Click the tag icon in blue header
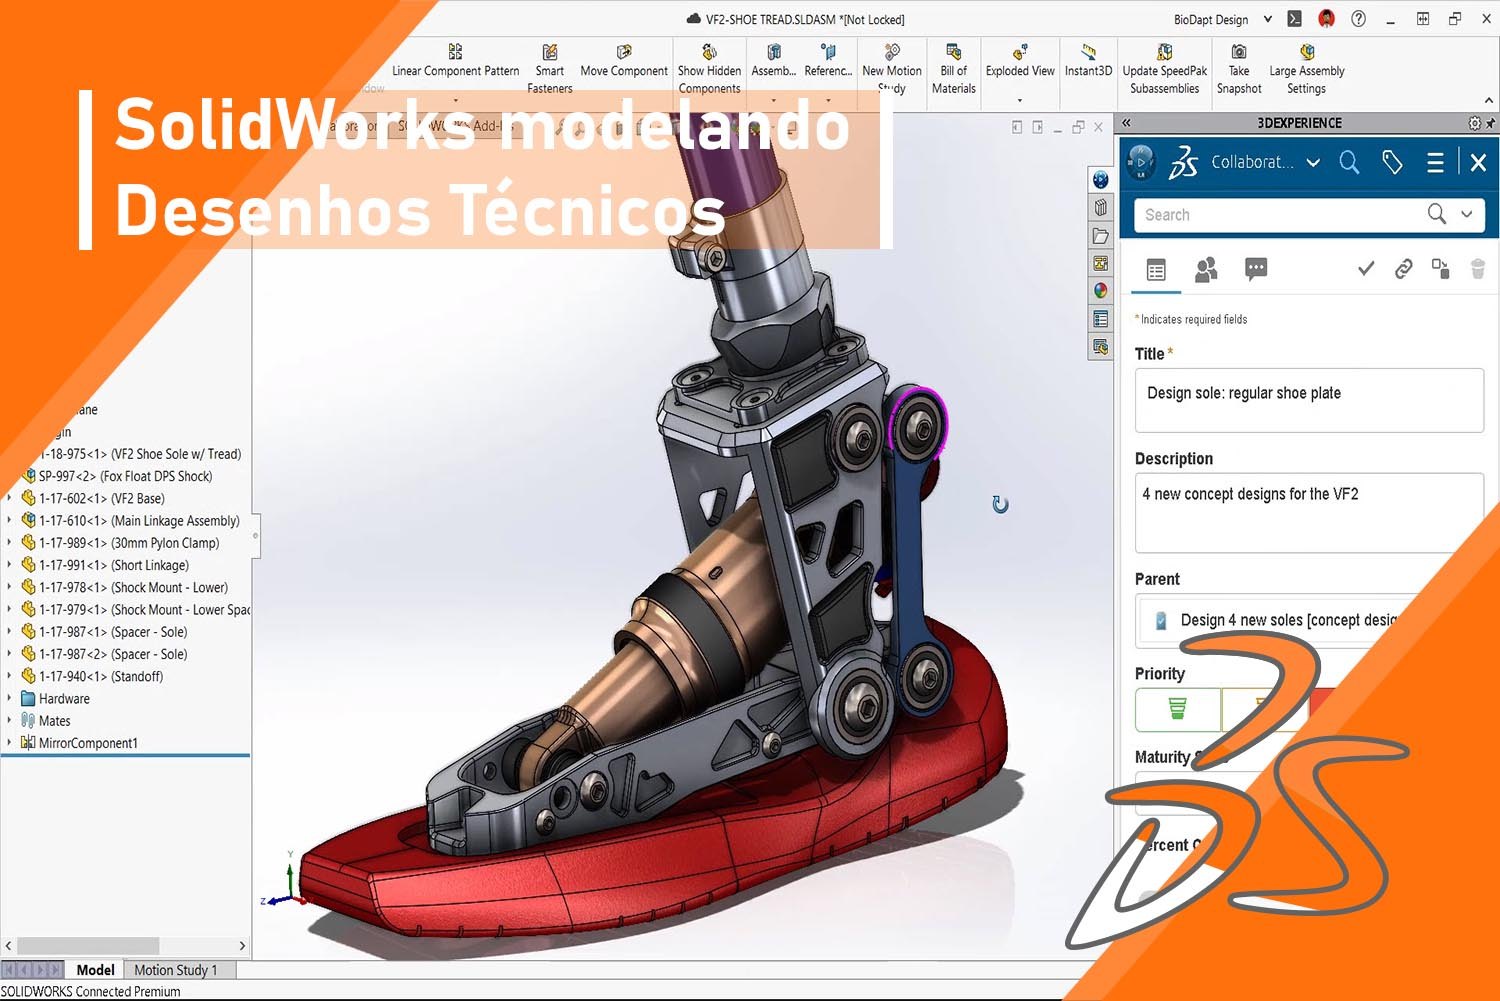The width and height of the screenshot is (1500, 1001). point(1392,162)
